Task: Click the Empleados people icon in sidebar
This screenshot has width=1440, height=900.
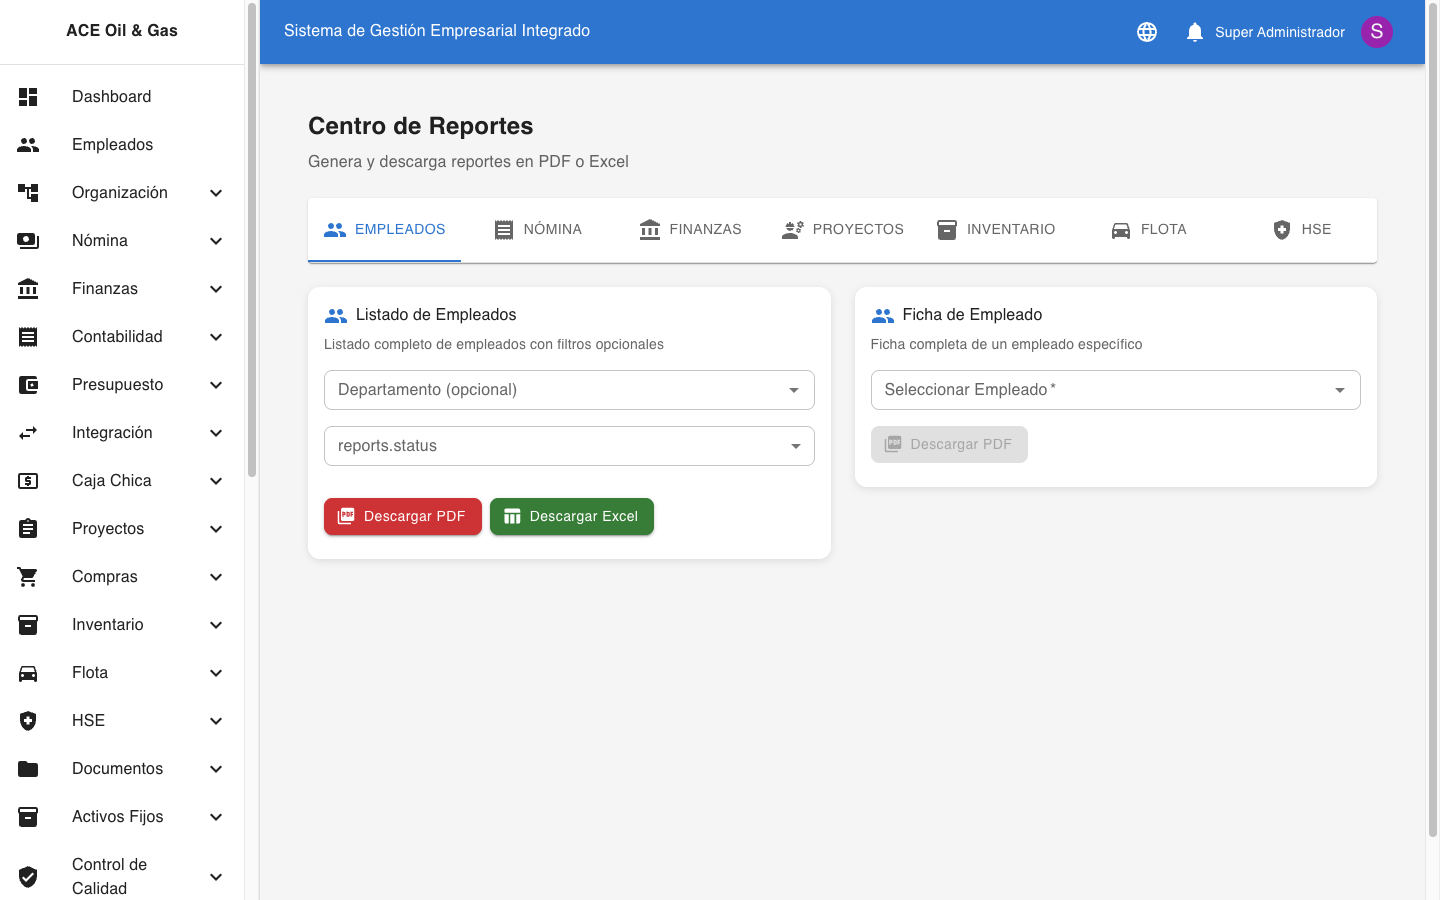Action: coord(28,145)
